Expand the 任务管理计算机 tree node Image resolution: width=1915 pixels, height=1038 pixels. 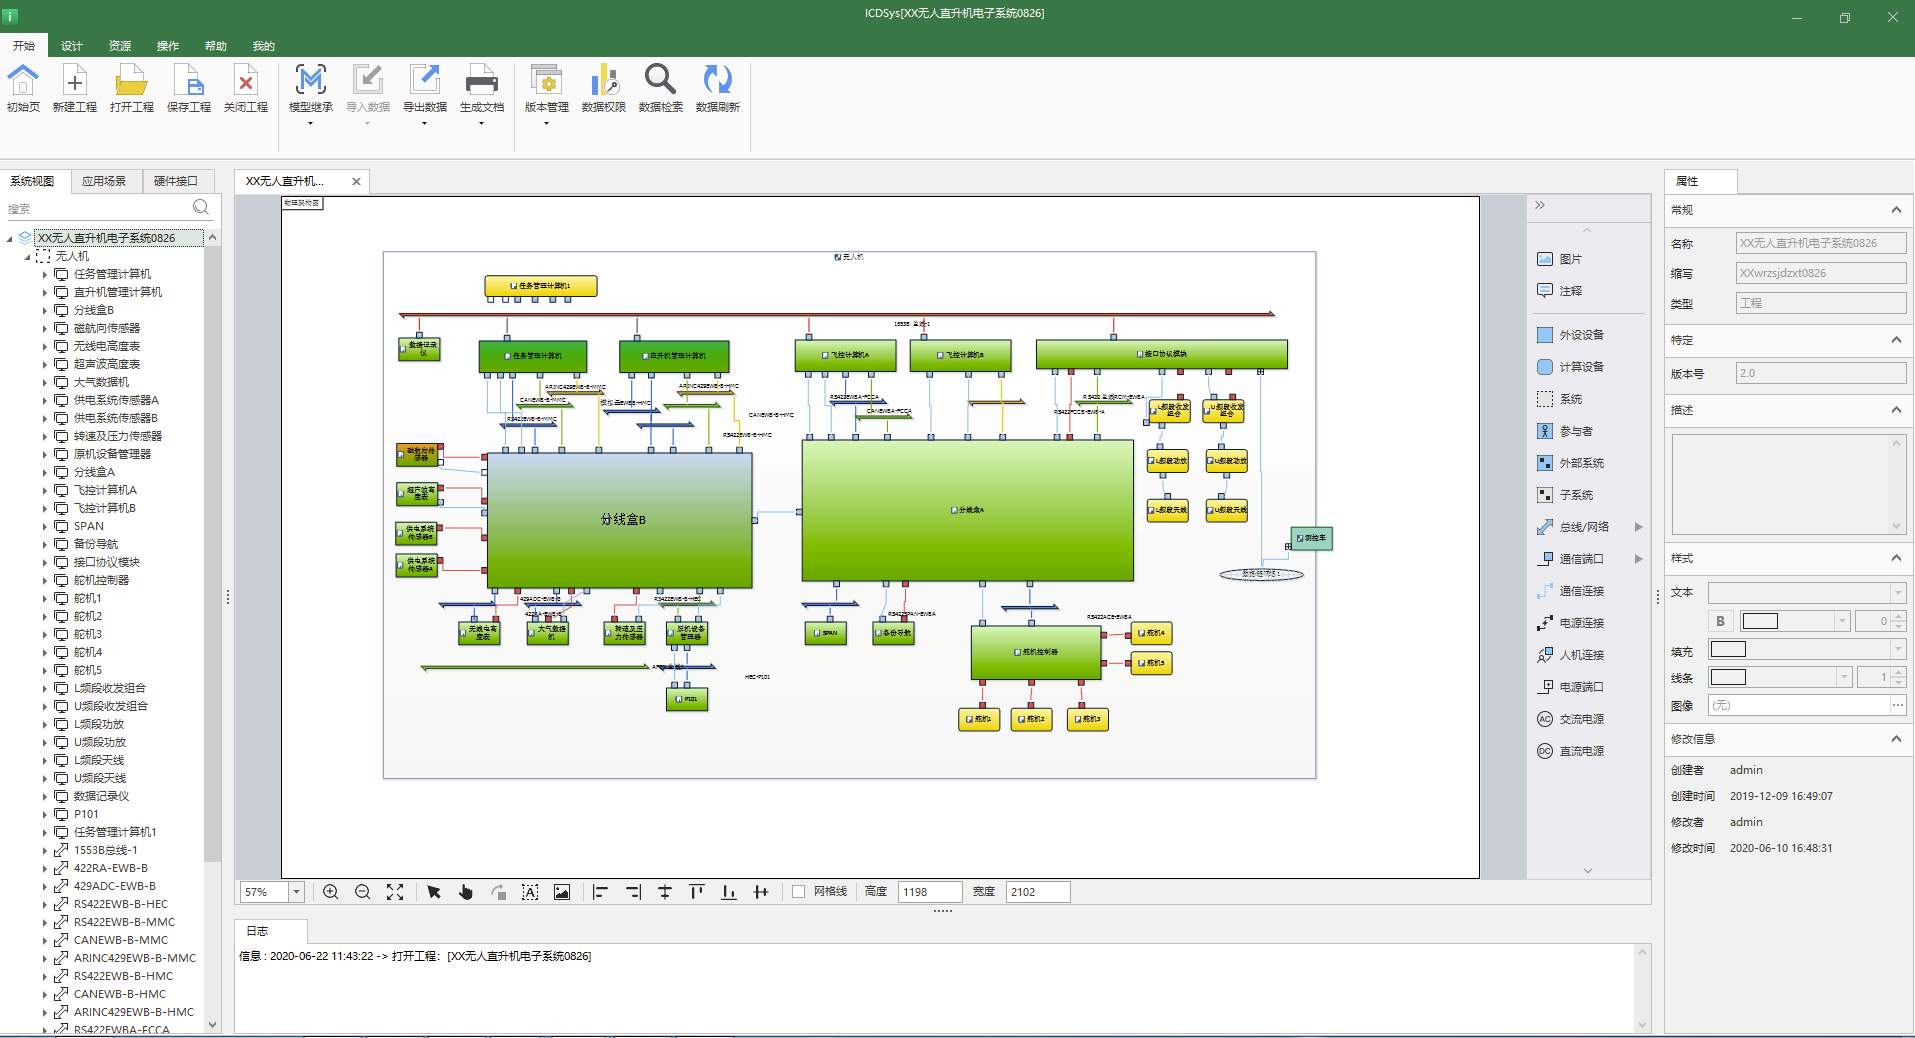click(45, 274)
